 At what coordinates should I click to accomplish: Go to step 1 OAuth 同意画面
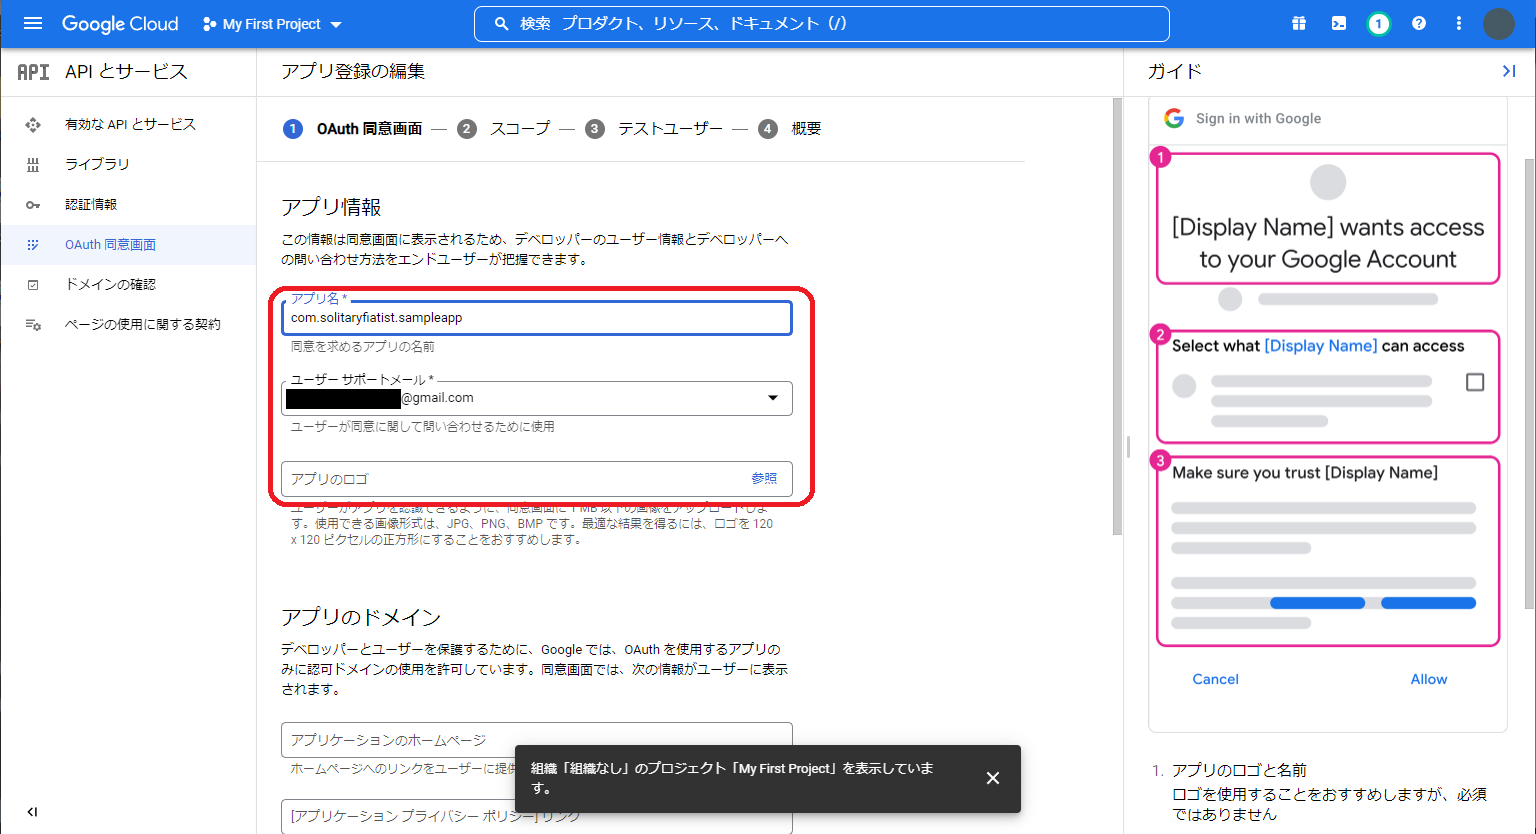click(x=353, y=128)
